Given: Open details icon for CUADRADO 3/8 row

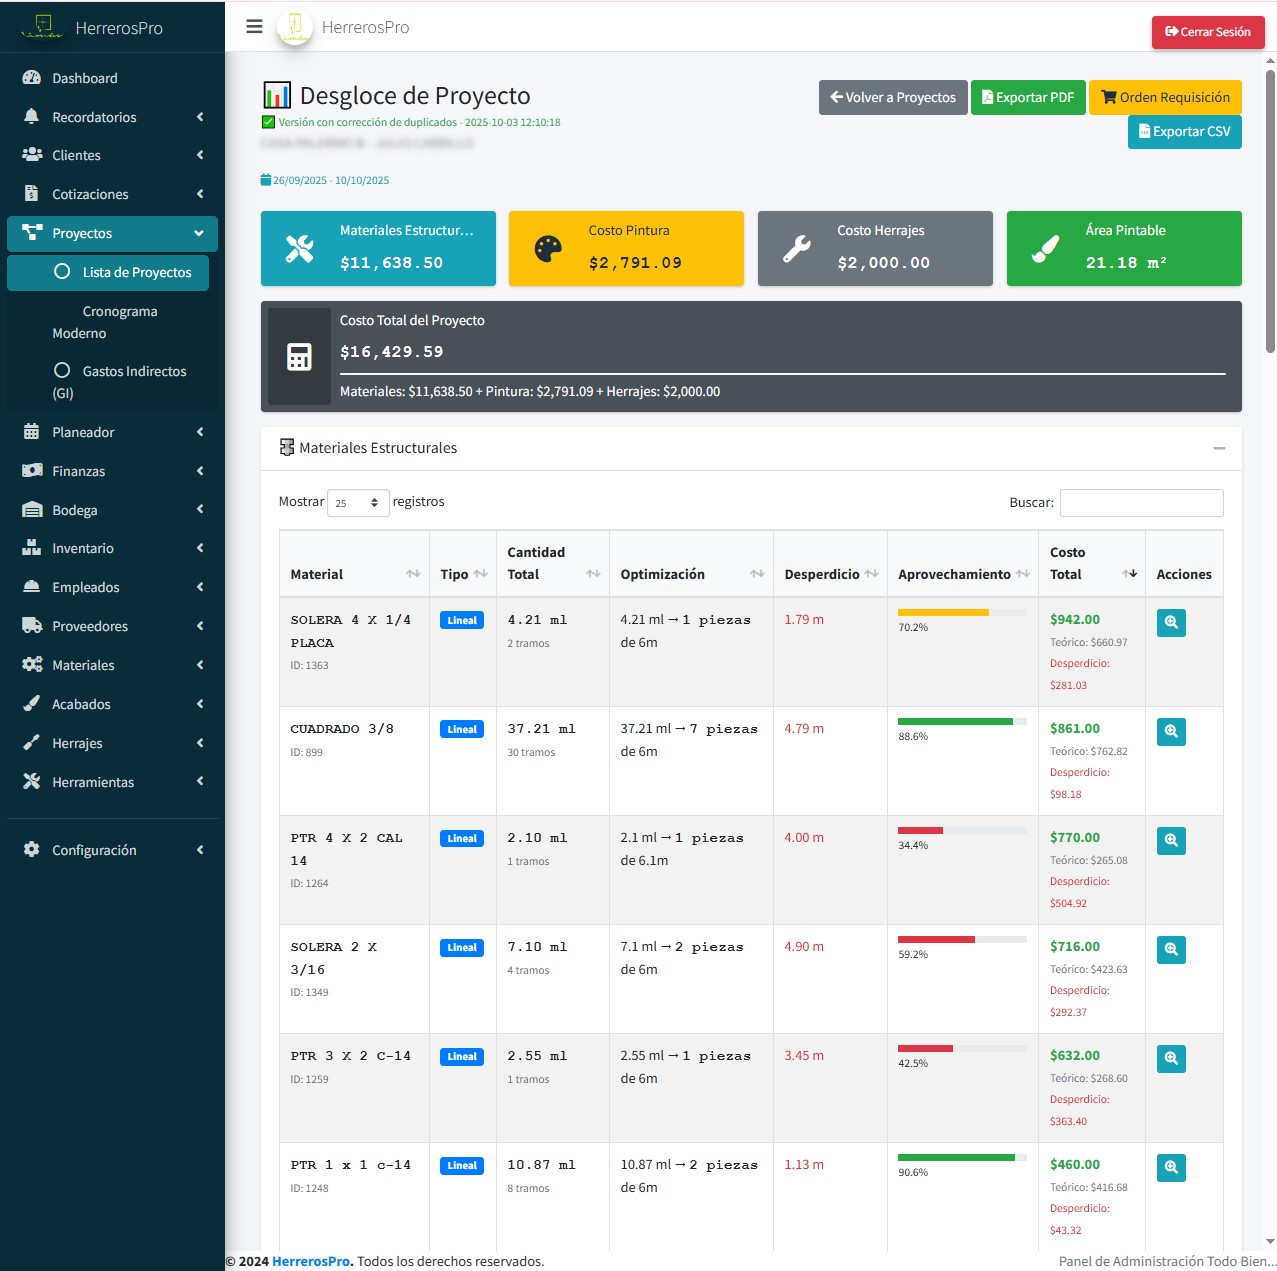Looking at the screenshot, I should click(x=1171, y=731).
